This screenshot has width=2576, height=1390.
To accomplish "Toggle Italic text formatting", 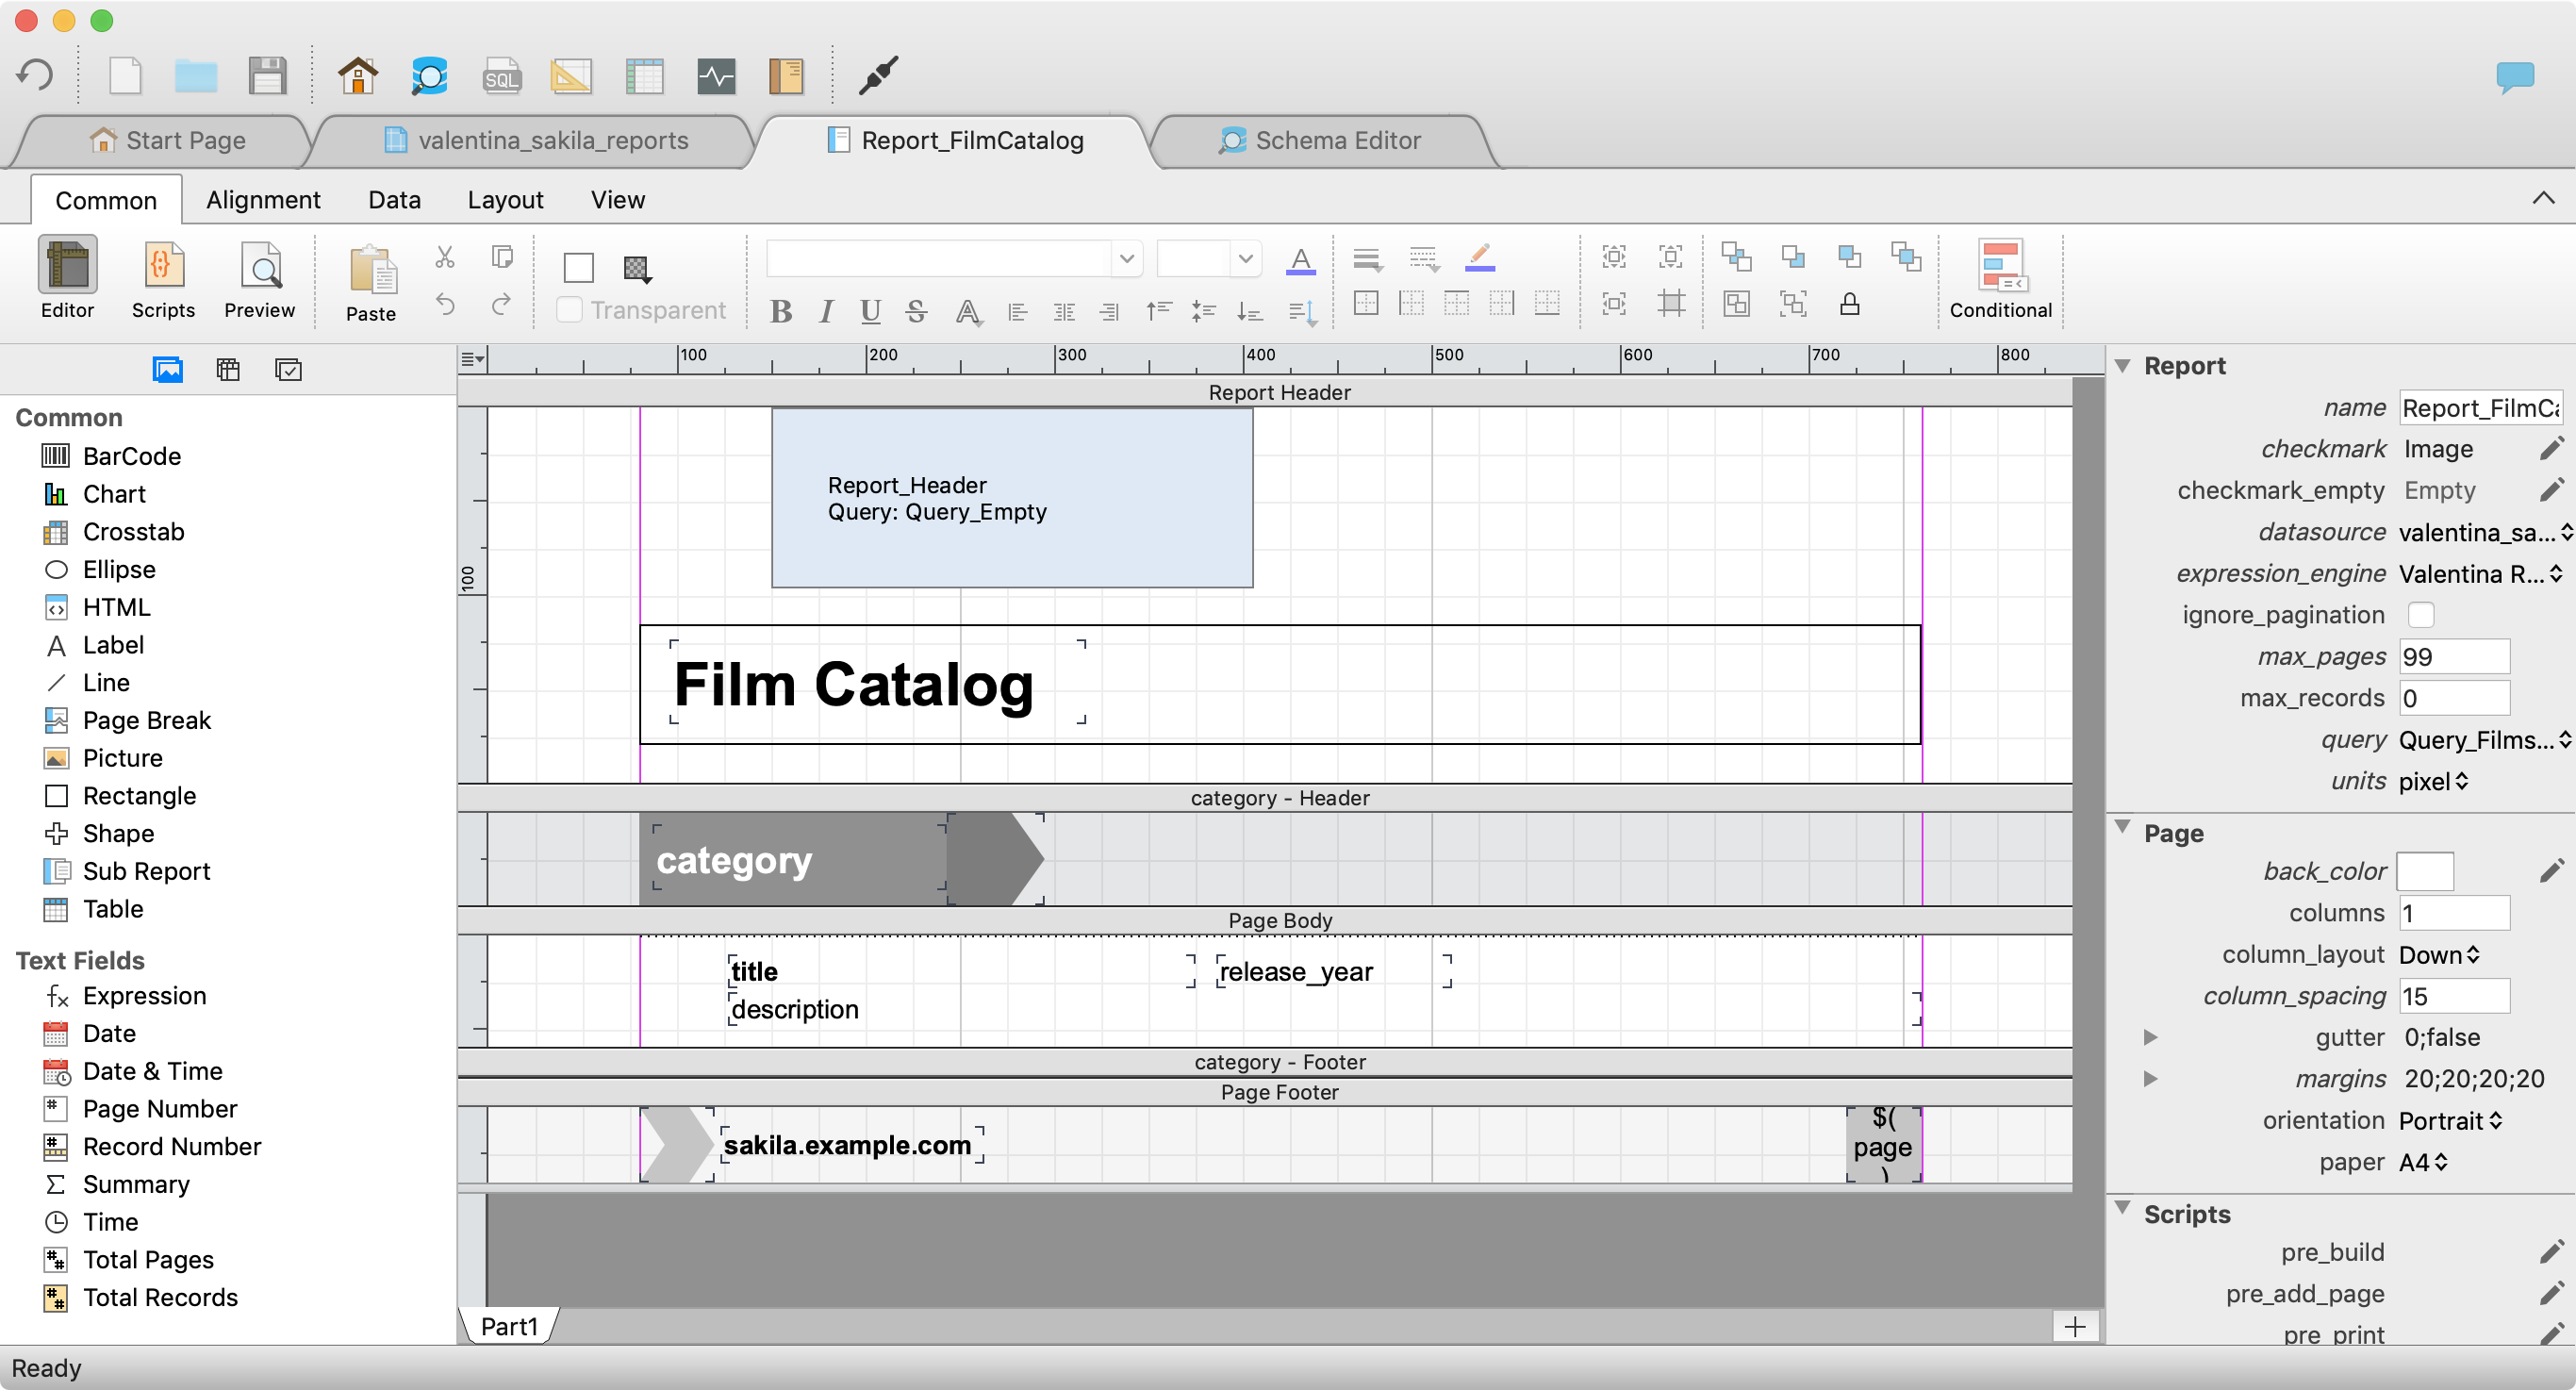I will point(826,311).
